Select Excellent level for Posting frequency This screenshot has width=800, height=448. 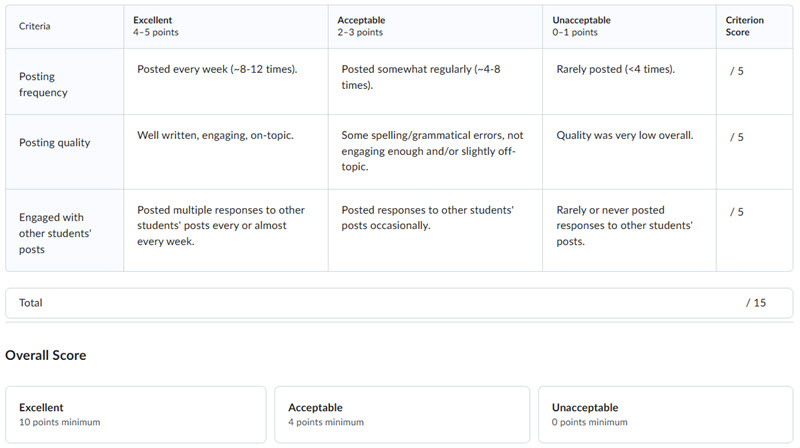tap(226, 78)
